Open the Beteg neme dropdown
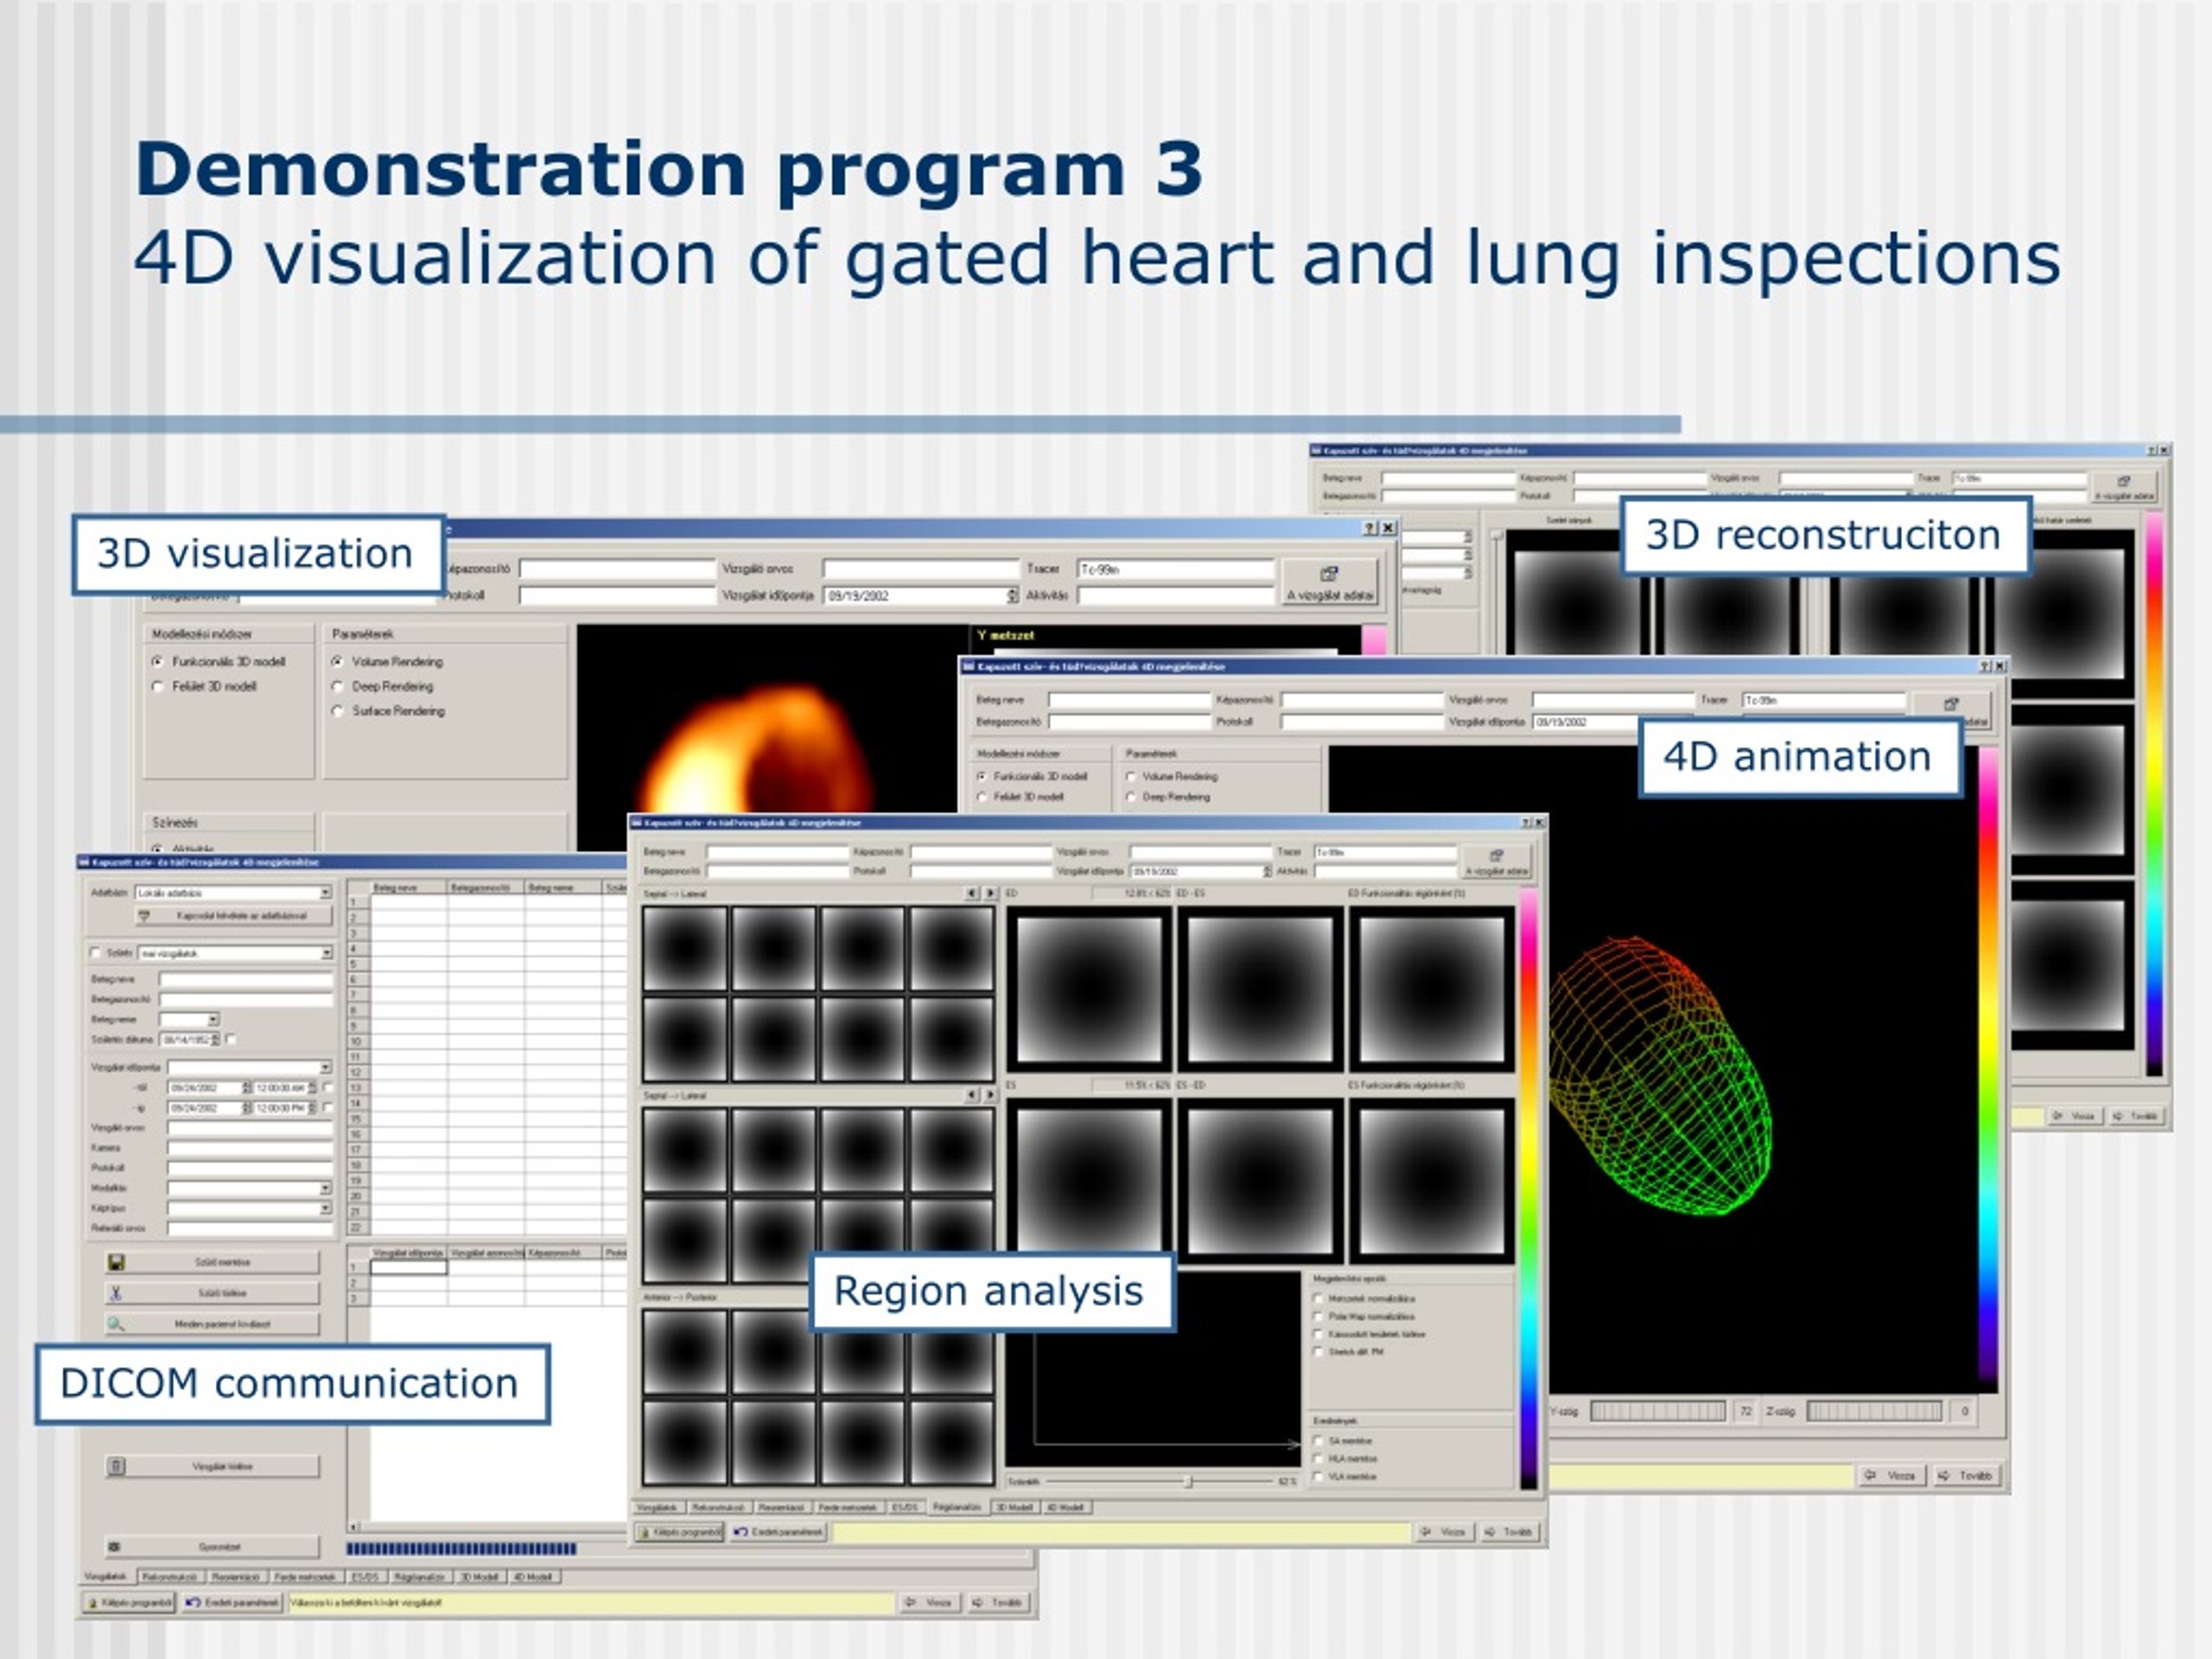 click(x=213, y=1020)
